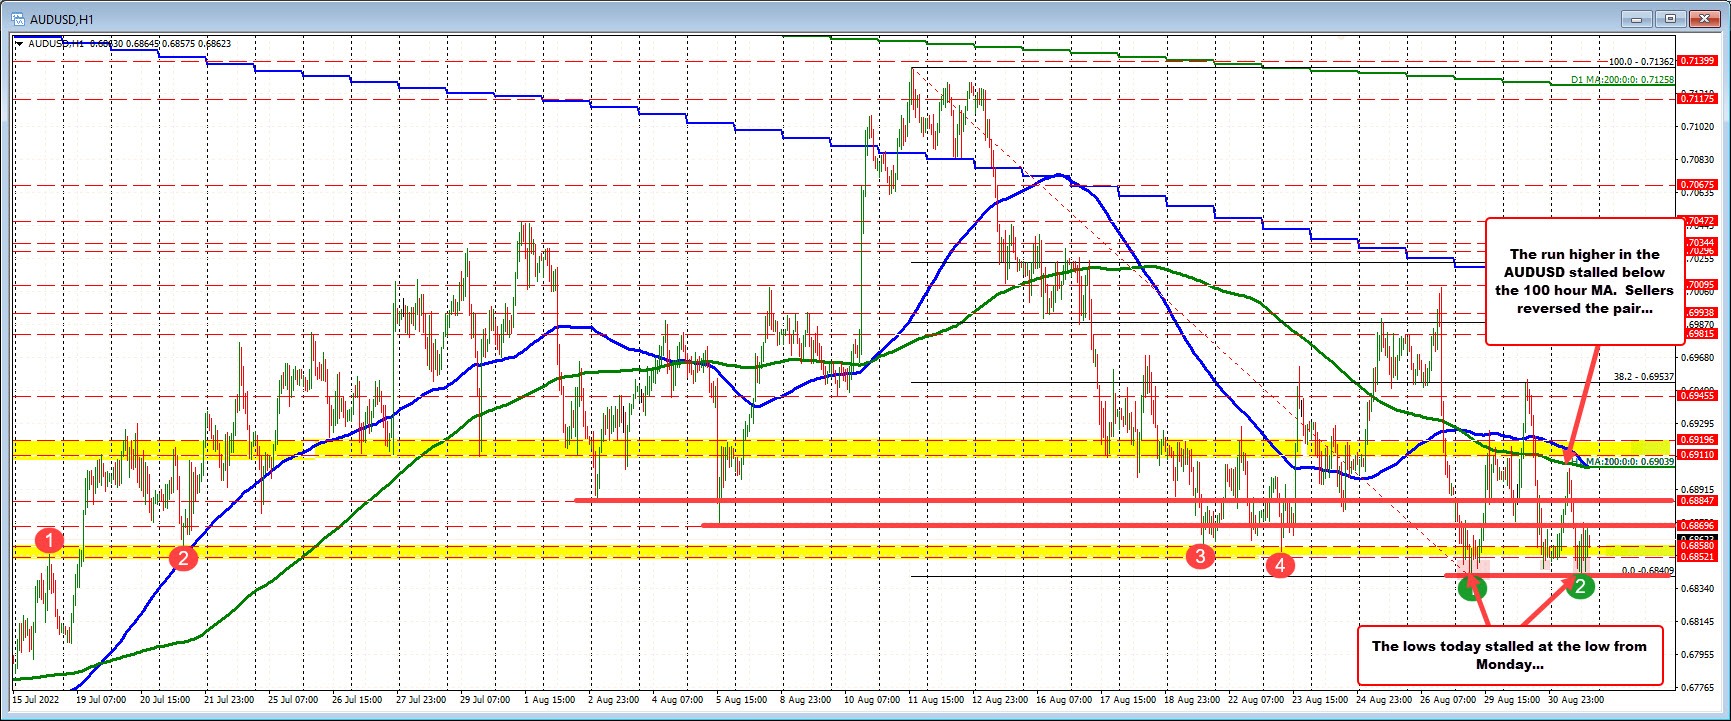Viewport: 1731px width, 721px height.
Task: Select the green circle marker number 1
Action: click(1471, 587)
